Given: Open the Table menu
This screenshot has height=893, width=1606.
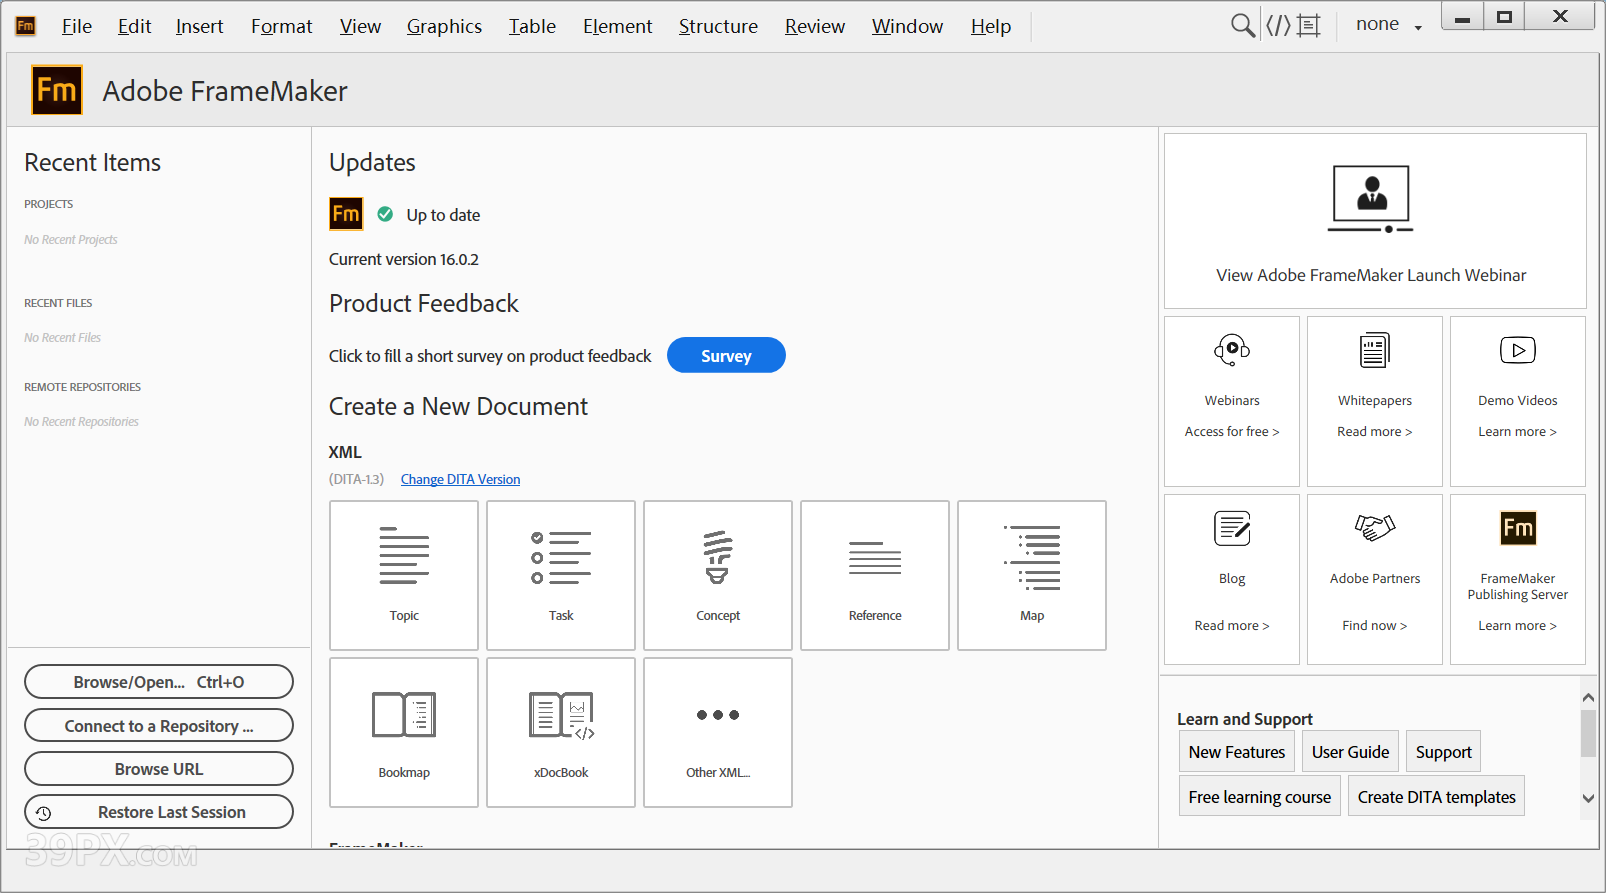Looking at the screenshot, I should [532, 26].
